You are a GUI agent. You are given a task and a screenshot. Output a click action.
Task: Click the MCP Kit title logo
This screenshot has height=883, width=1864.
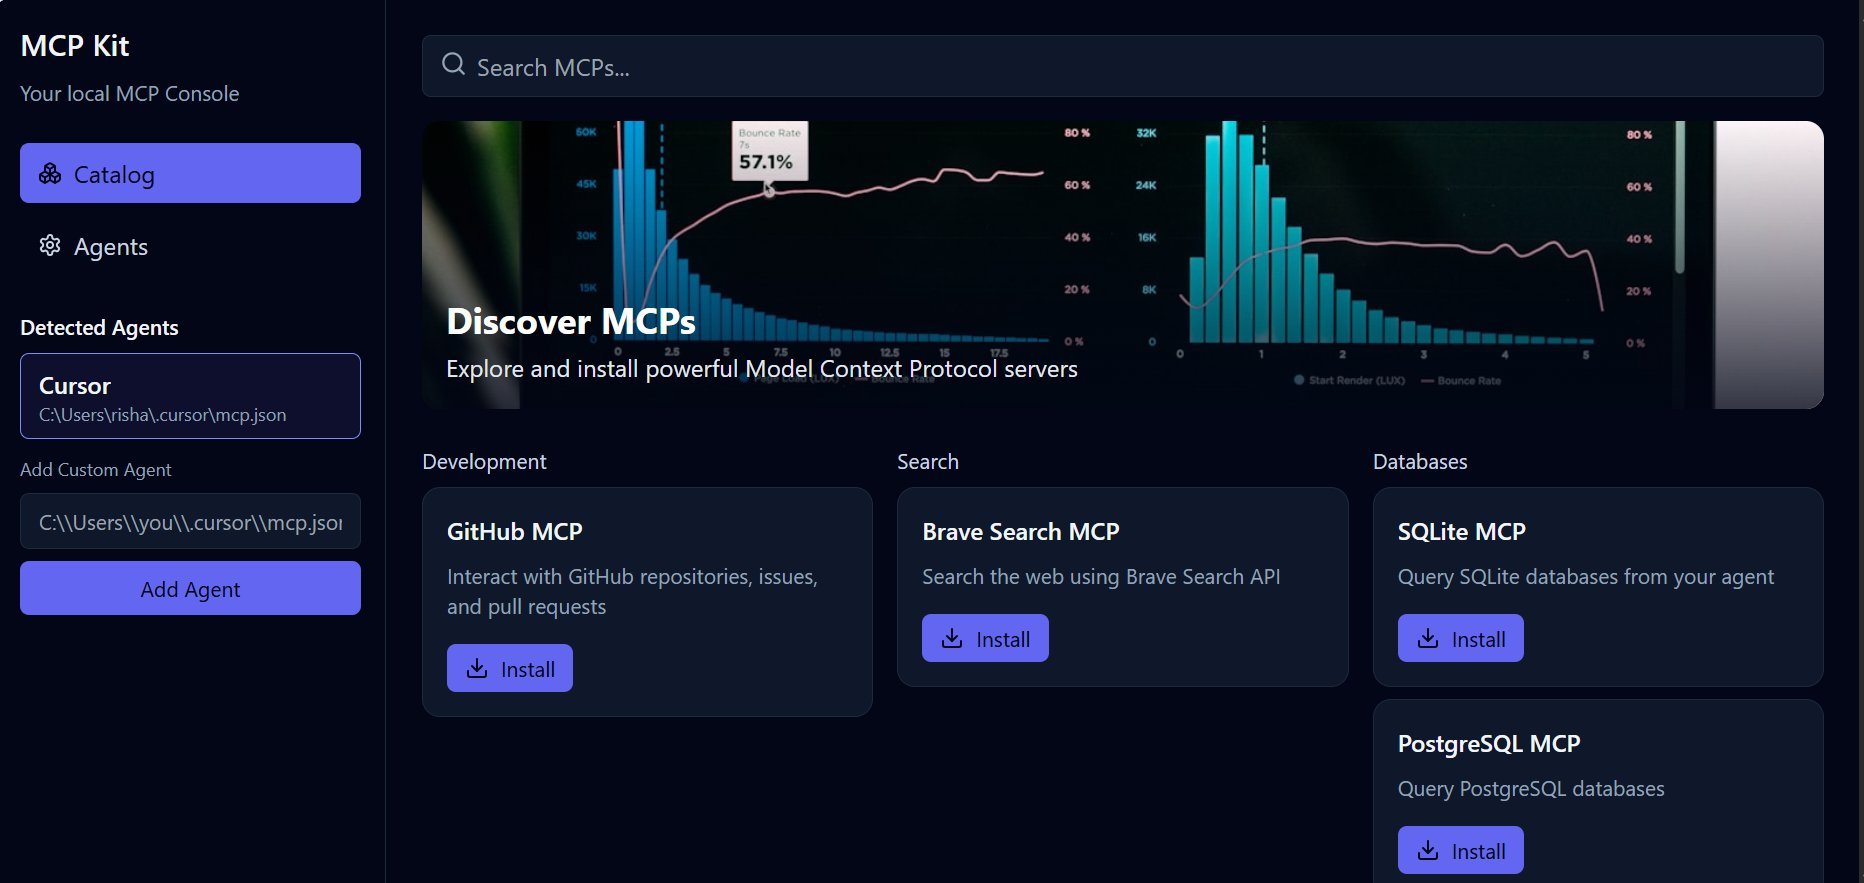[x=75, y=46]
